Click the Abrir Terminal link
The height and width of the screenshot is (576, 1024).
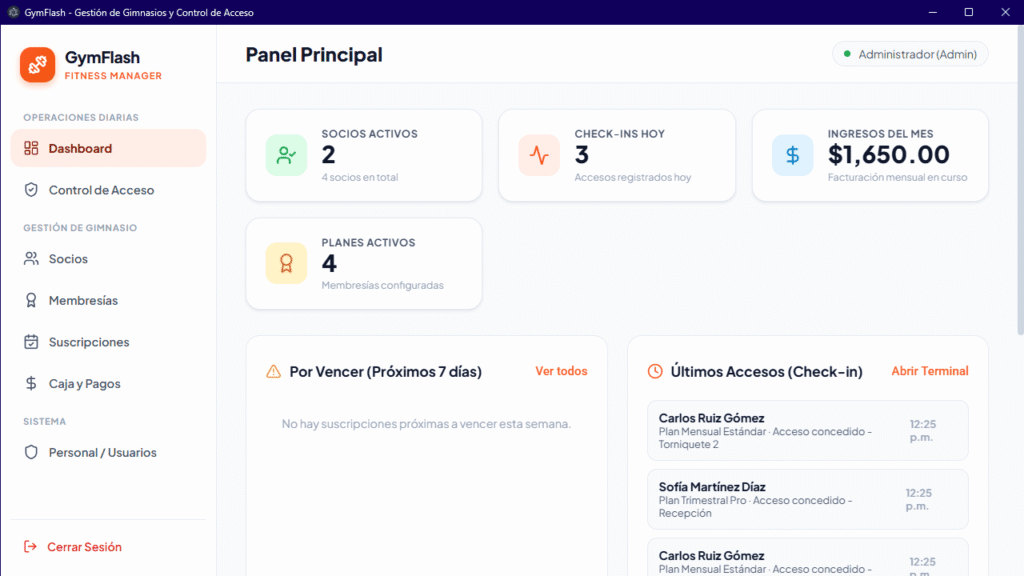(930, 371)
